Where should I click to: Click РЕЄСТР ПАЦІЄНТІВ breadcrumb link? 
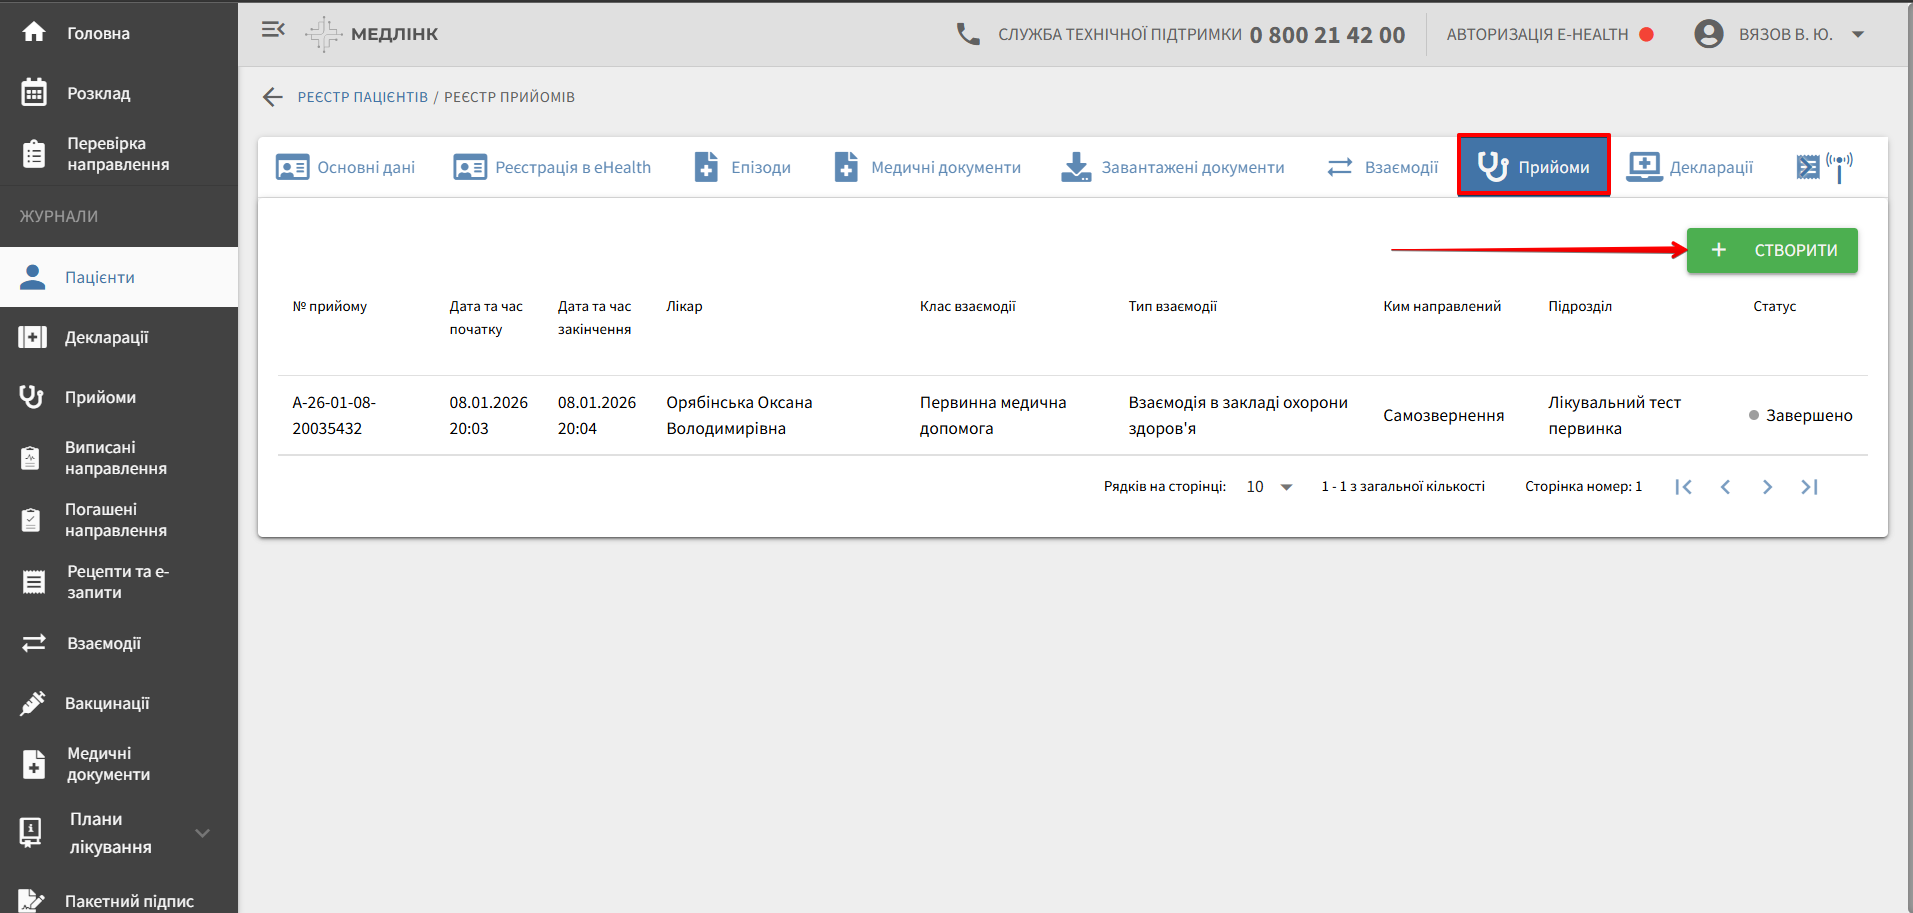[362, 97]
